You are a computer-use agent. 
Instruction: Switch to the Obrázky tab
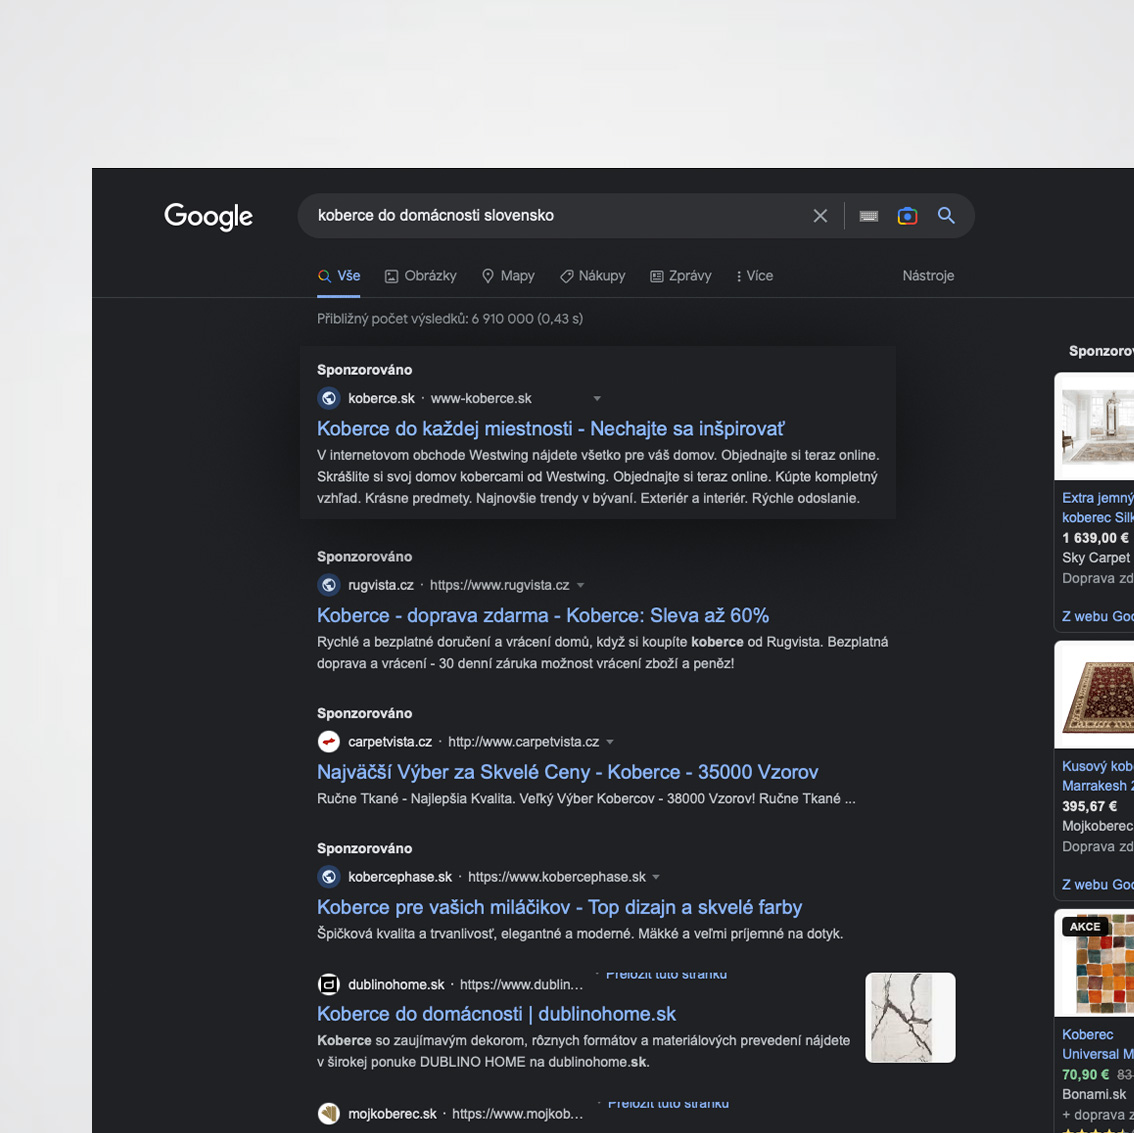pos(420,275)
